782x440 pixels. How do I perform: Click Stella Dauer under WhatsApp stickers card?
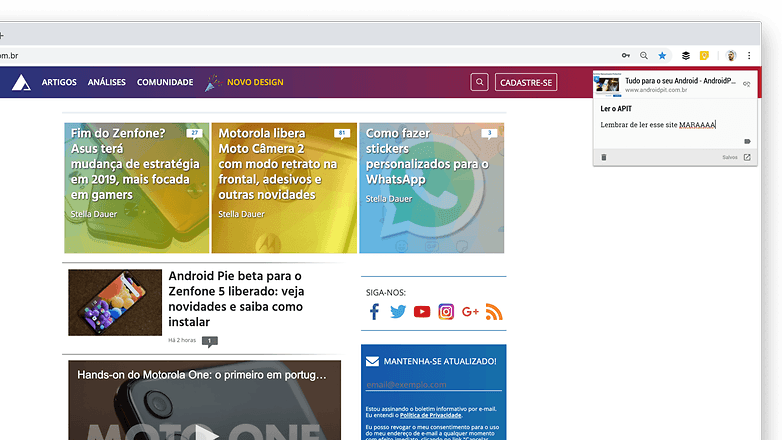coord(389,199)
